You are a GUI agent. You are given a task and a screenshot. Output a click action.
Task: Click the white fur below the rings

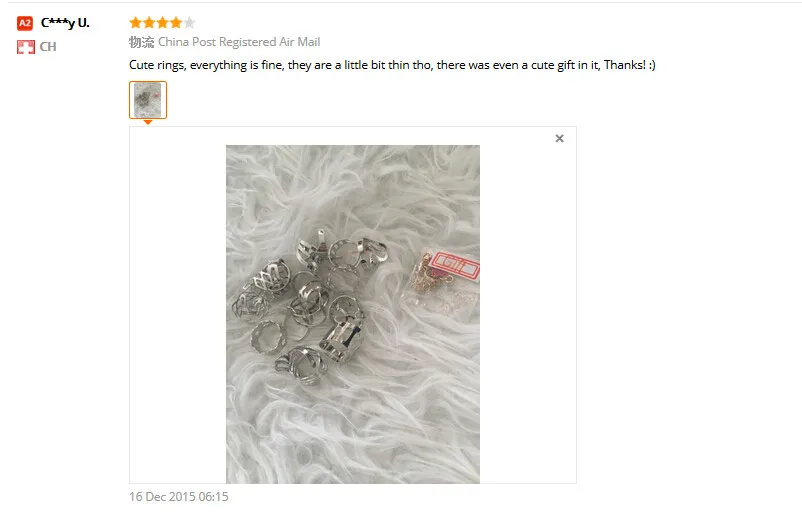[x=353, y=435]
